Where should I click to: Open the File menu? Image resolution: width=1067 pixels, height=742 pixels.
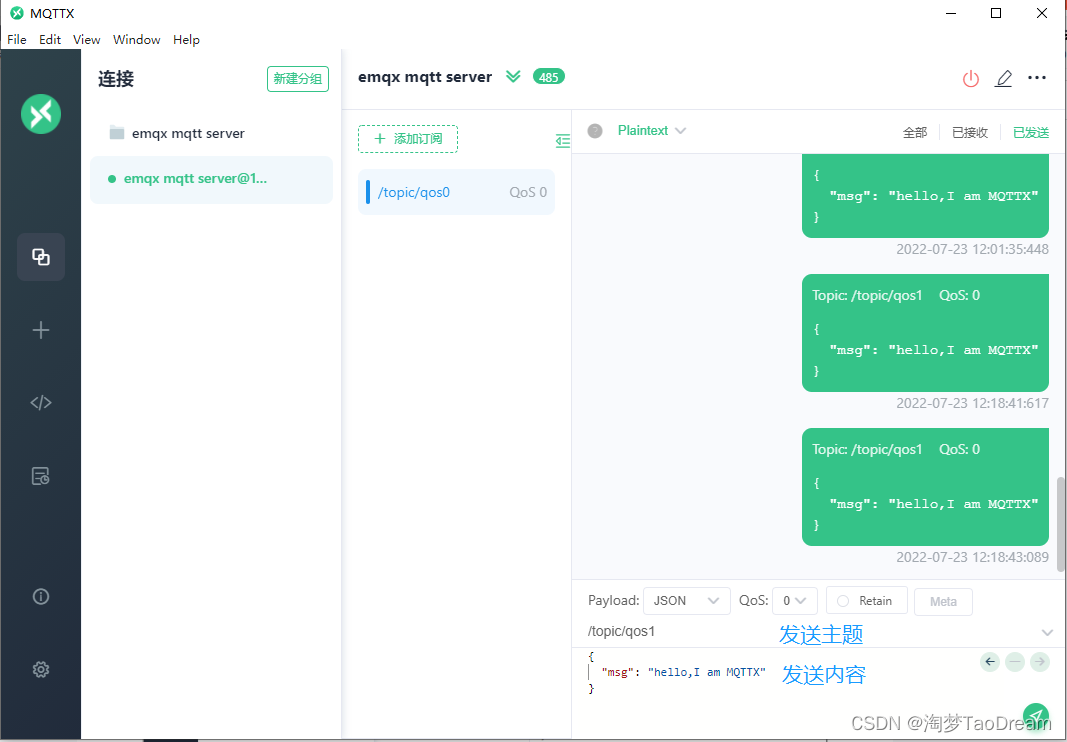tap(16, 39)
